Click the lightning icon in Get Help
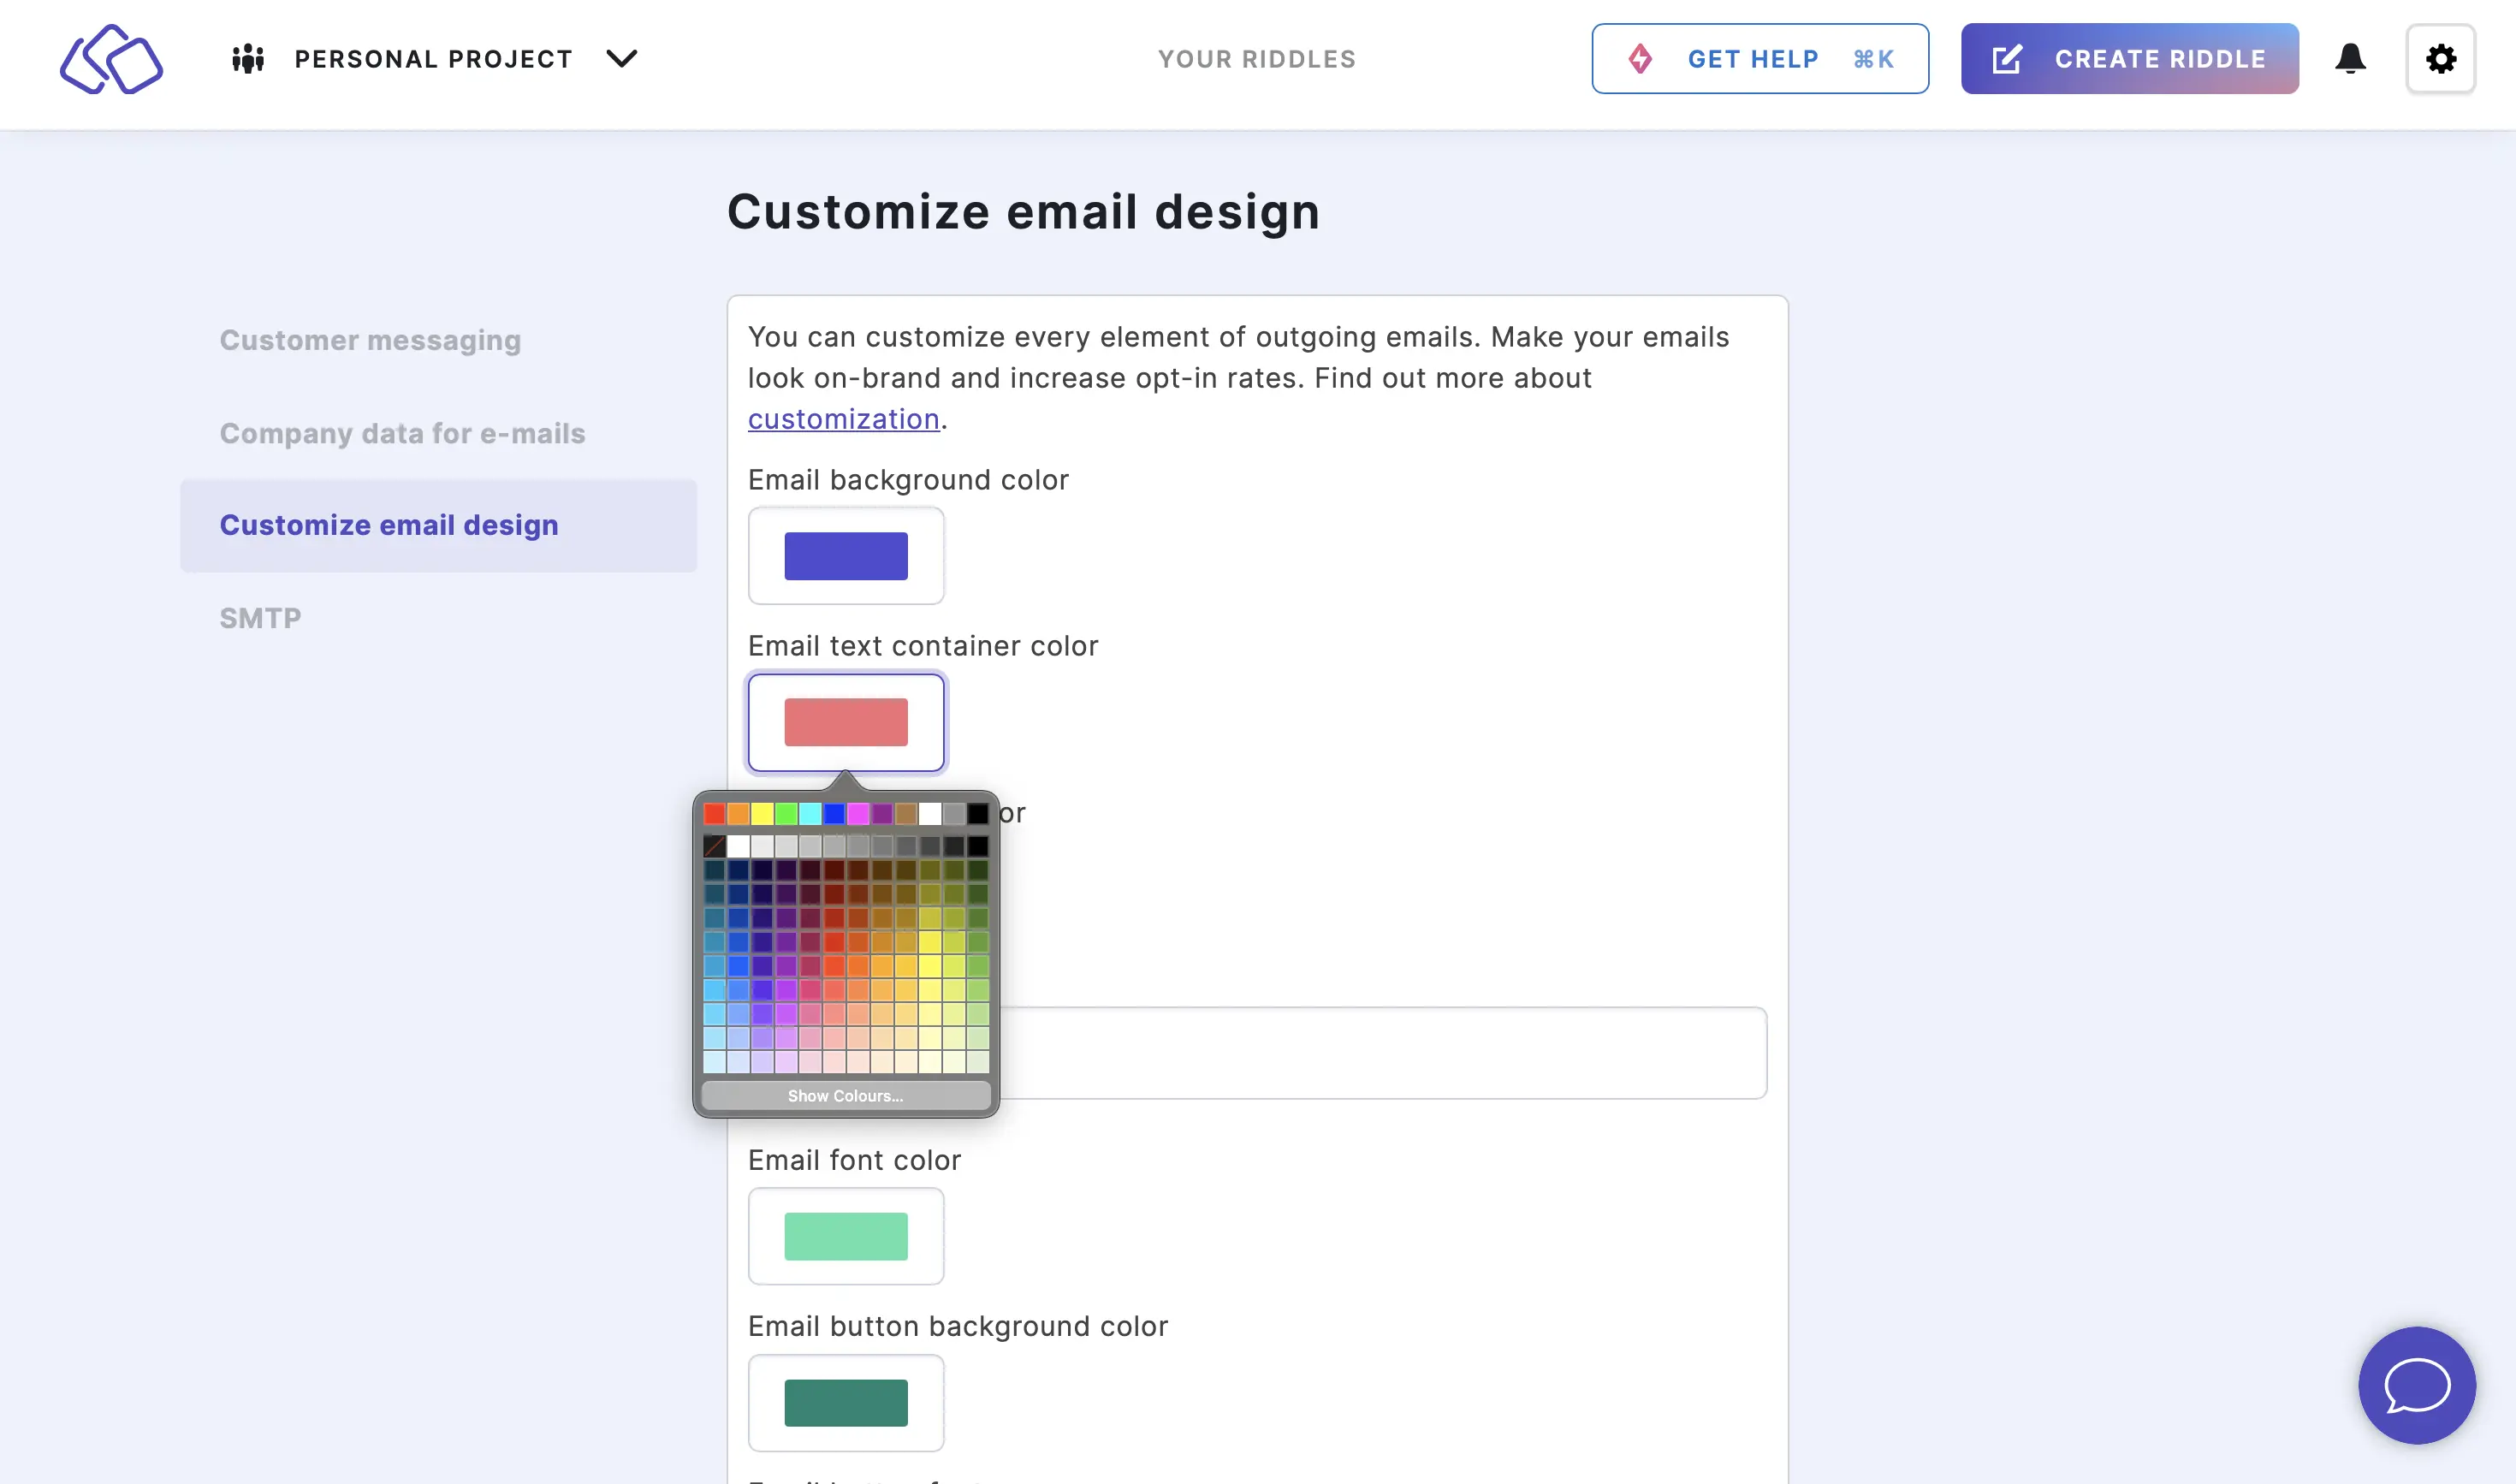Viewport: 2516px width, 1484px height. (1640, 59)
